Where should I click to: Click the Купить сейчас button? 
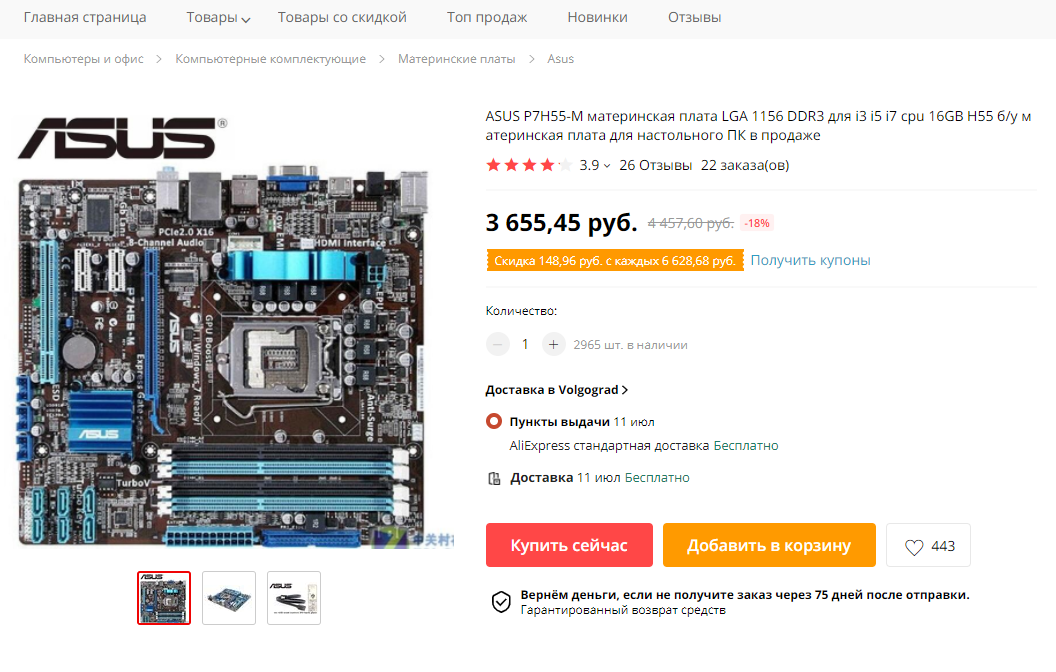click(569, 545)
